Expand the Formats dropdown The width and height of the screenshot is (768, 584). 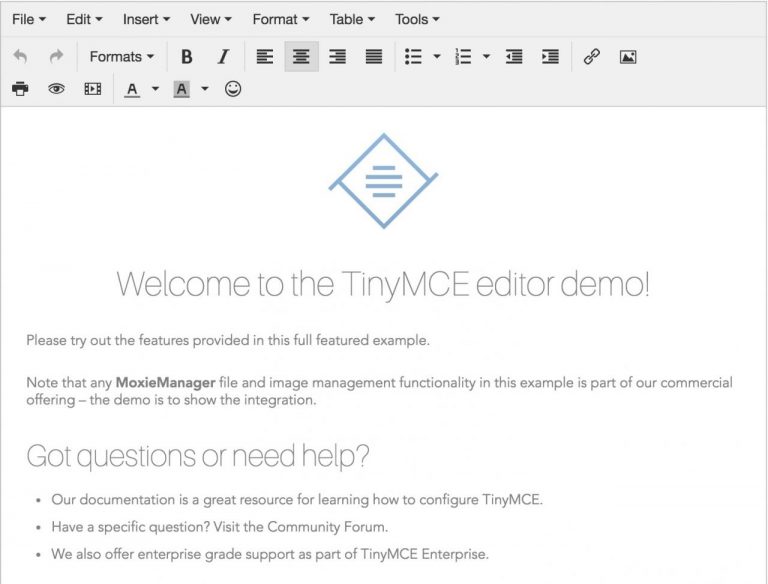[x=121, y=57]
